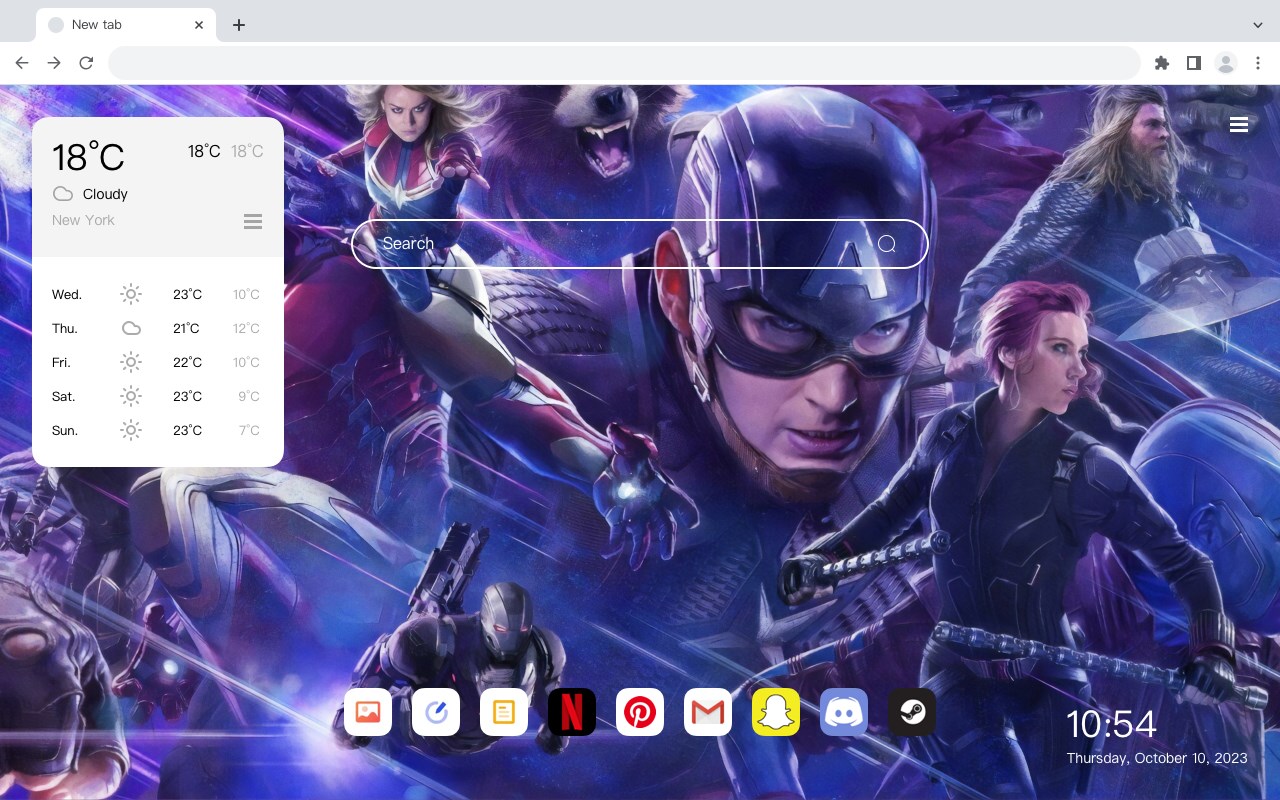Click the current 18°C temperature

pos(88,157)
